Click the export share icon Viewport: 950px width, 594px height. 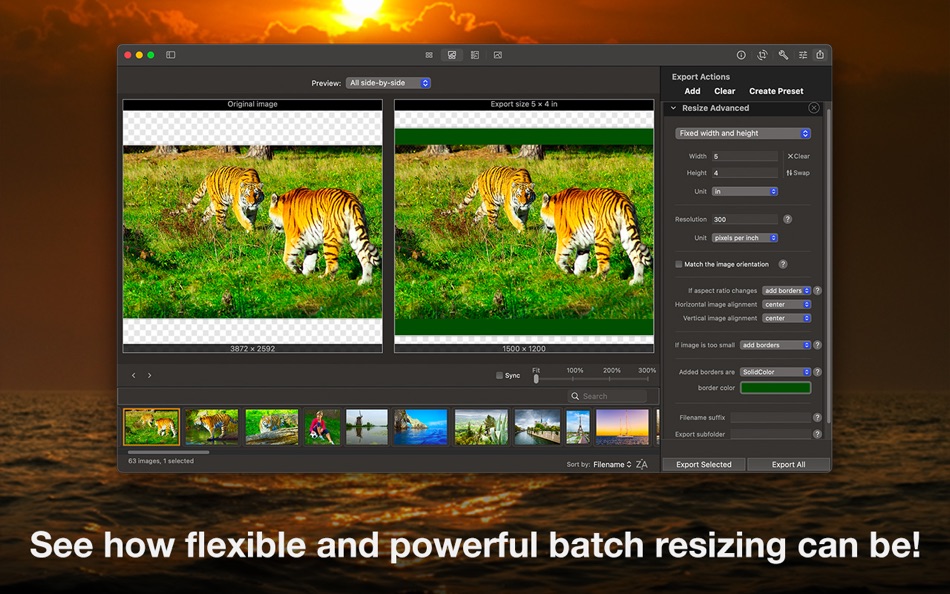tap(820, 55)
